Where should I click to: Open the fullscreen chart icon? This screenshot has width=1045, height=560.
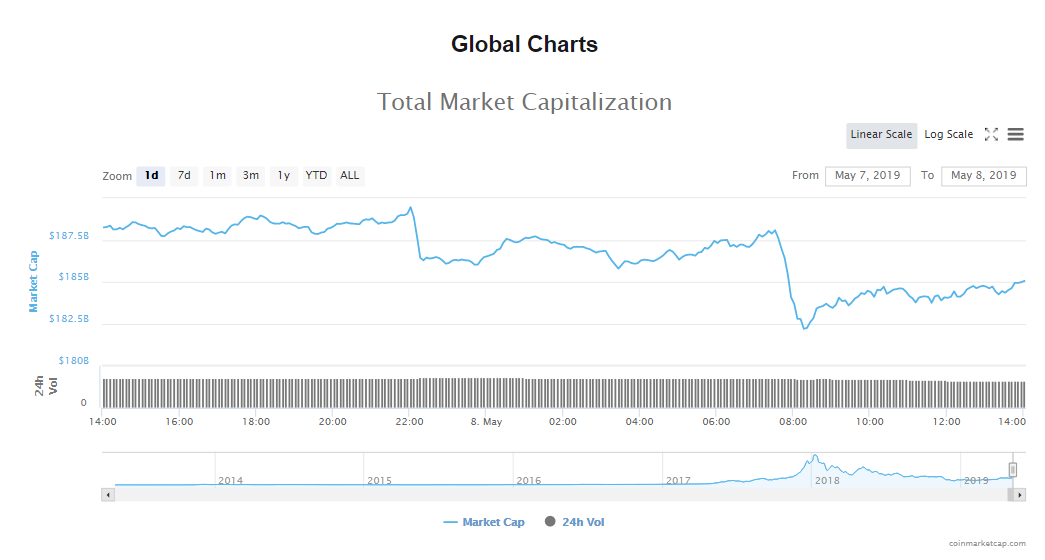(x=991, y=135)
